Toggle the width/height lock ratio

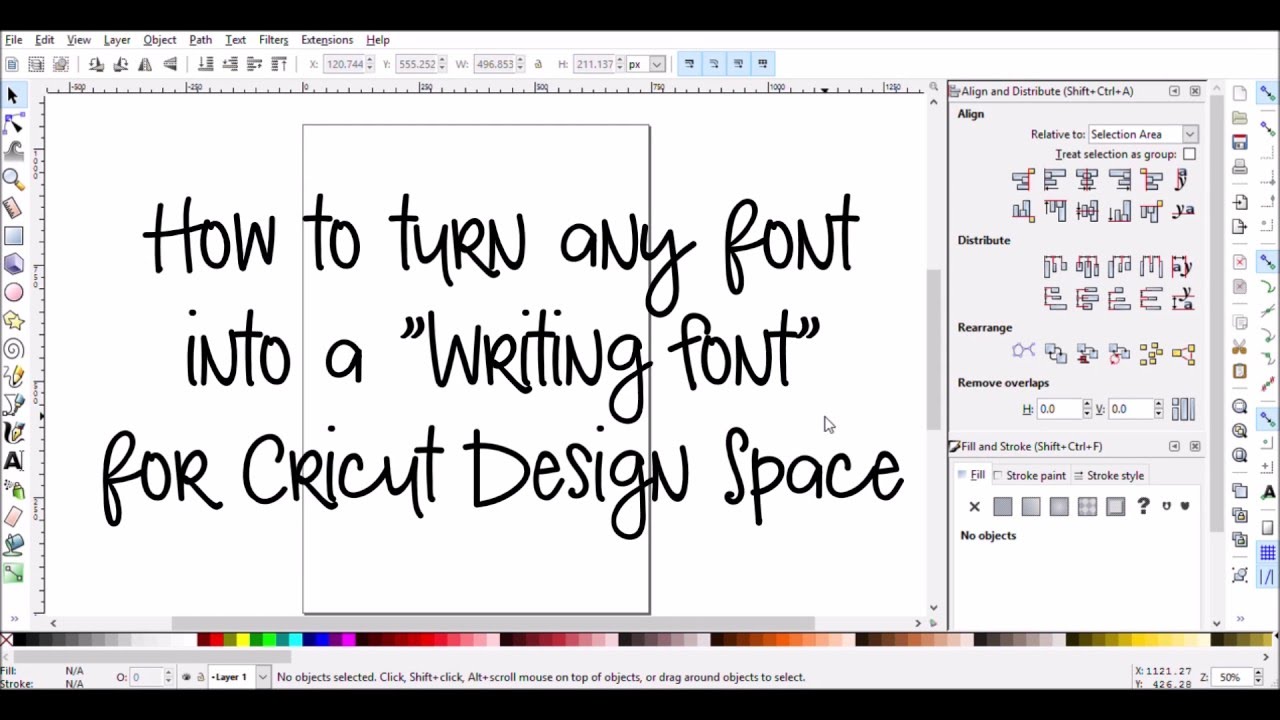click(538, 64)
